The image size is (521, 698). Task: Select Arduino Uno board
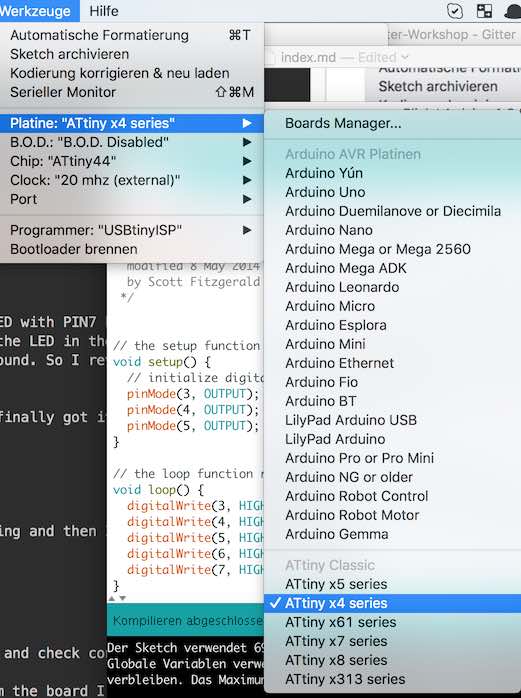pyautogui.click(x=392, y=192)
